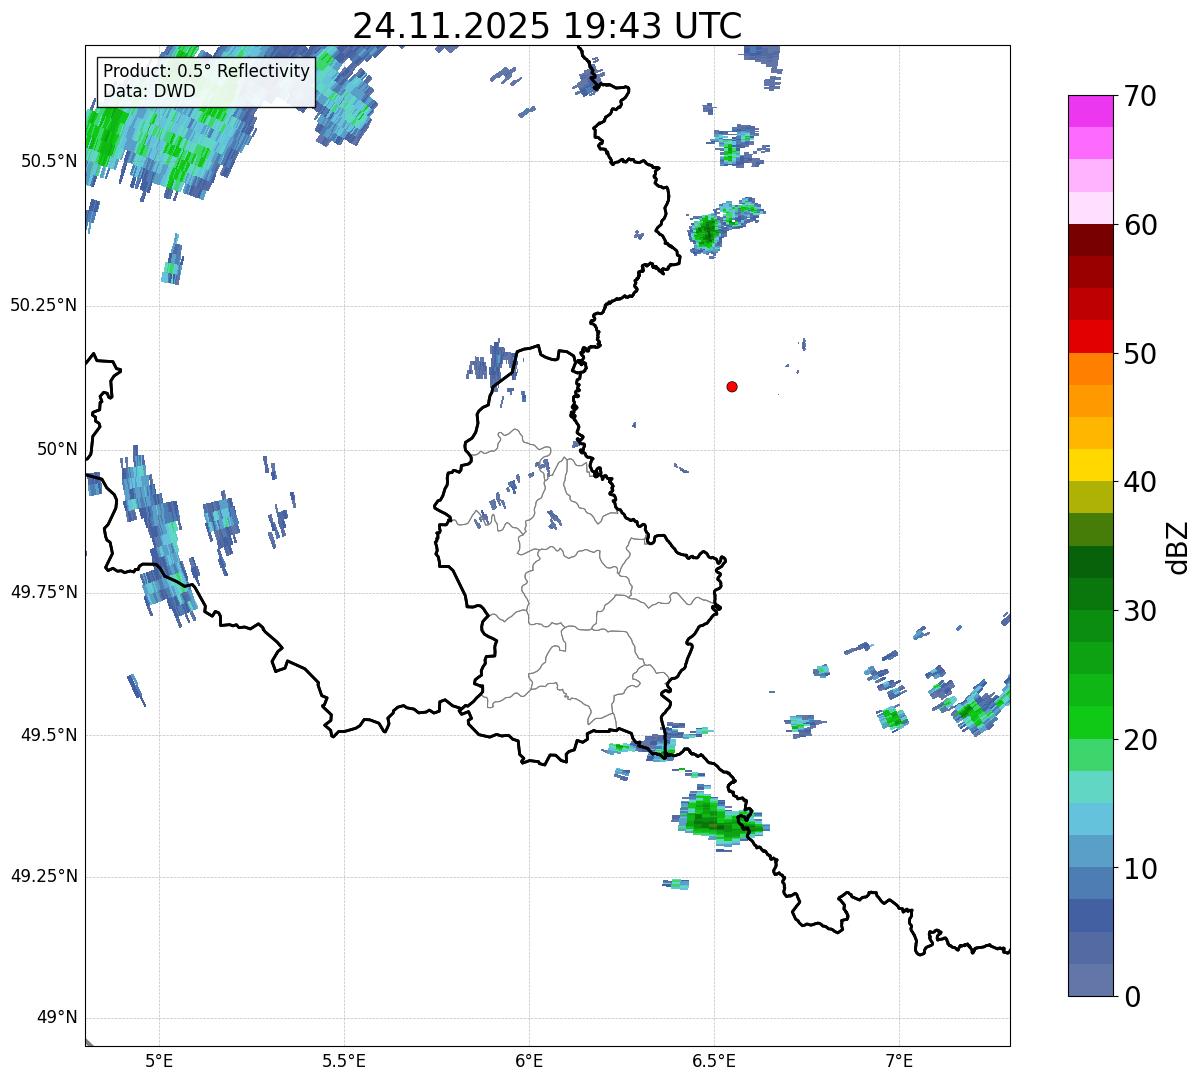This screenshot has height=1081, width=1202.
Task: Pick the olive colorbar segment below 40
Action: coord(1090,497)
